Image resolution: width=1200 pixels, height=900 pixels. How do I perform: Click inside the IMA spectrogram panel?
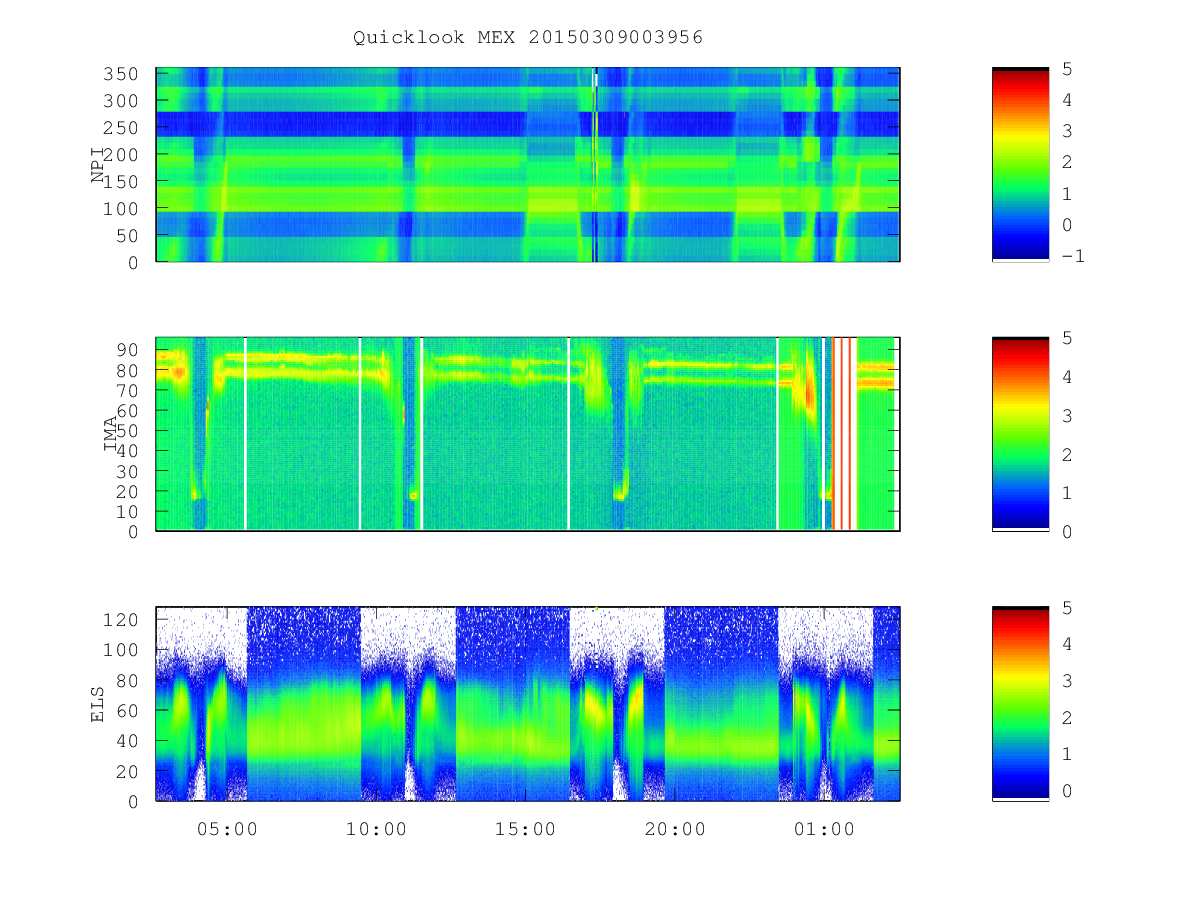coord(528,434)
